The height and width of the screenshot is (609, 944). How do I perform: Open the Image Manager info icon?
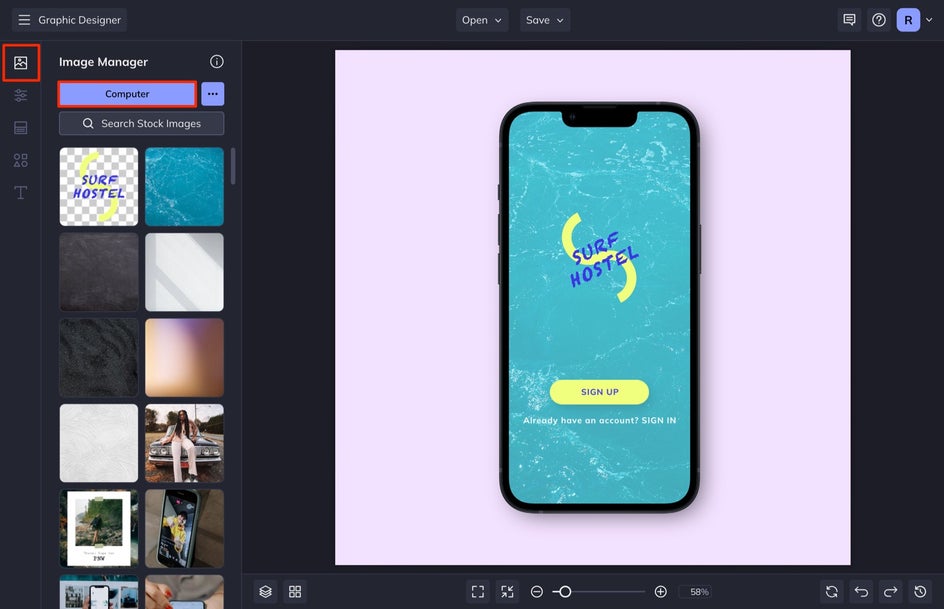point(217,62)
